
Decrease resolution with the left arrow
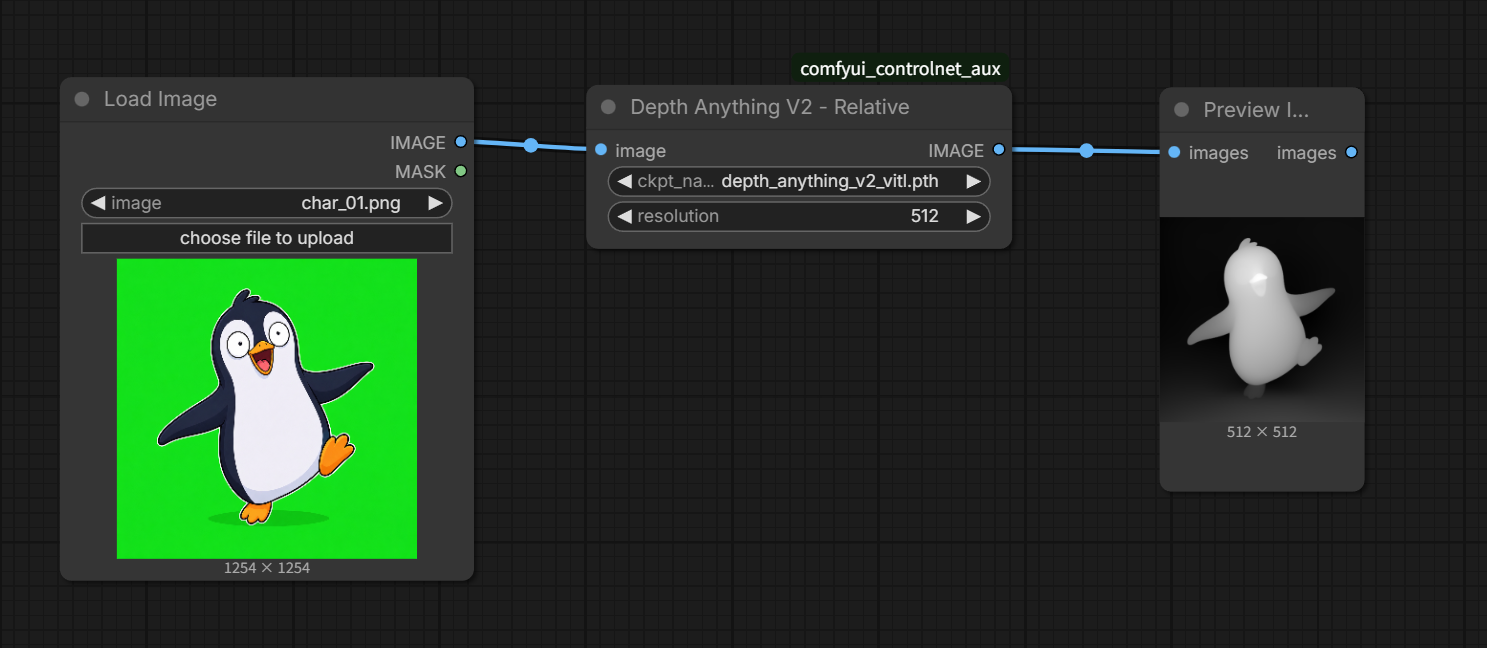(624, 216)
